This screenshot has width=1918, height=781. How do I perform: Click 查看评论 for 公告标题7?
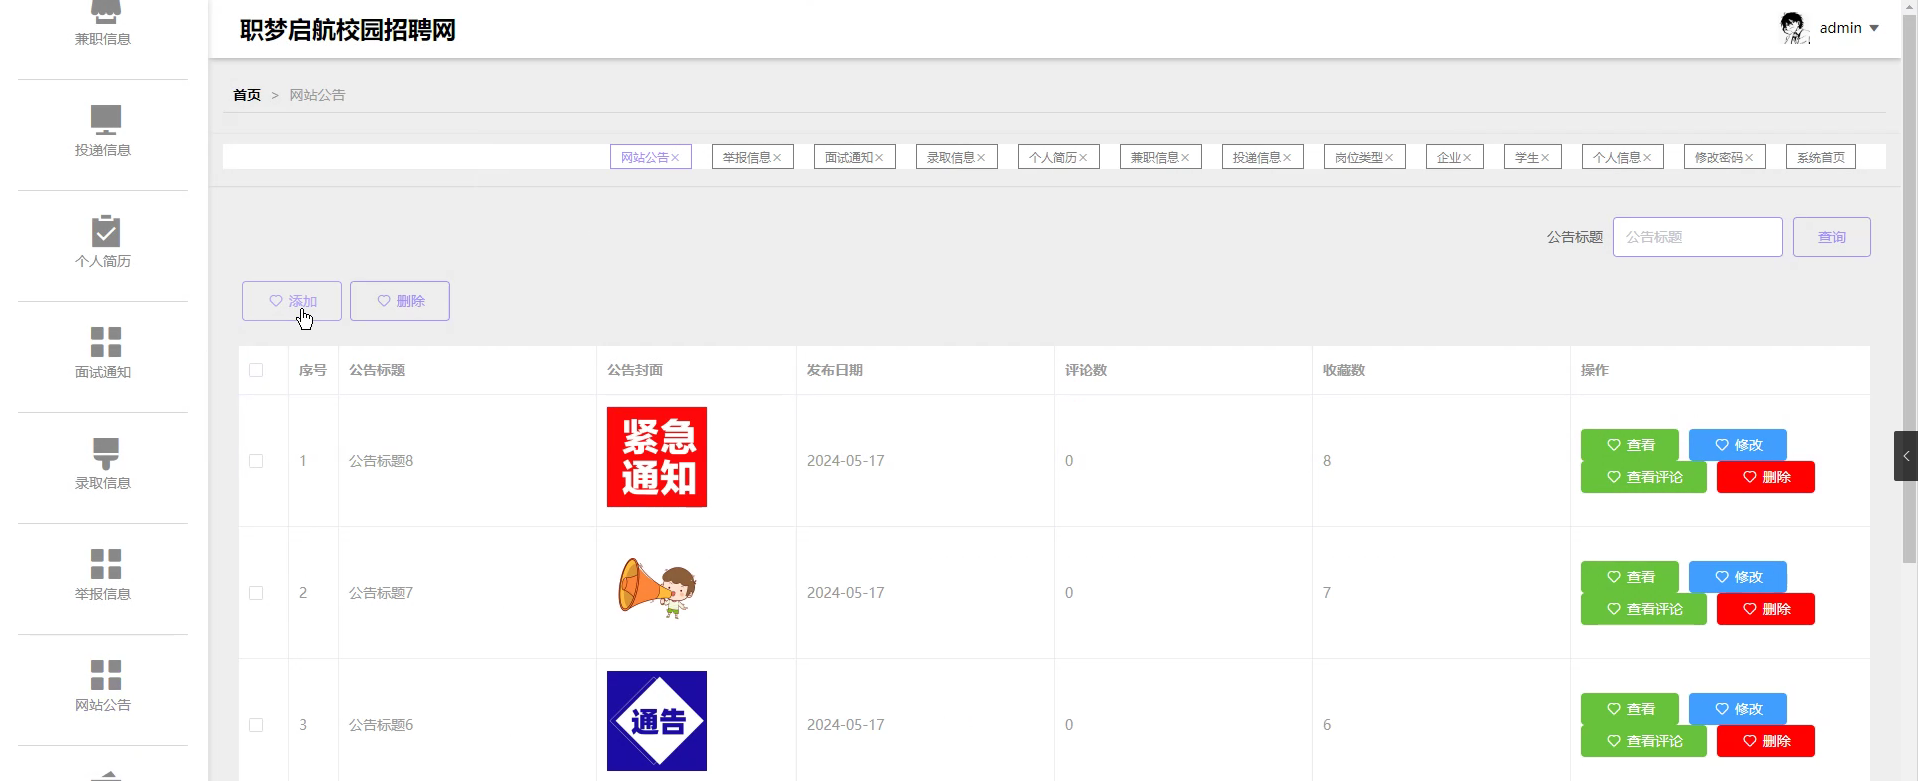click(x=1644, y=609)
